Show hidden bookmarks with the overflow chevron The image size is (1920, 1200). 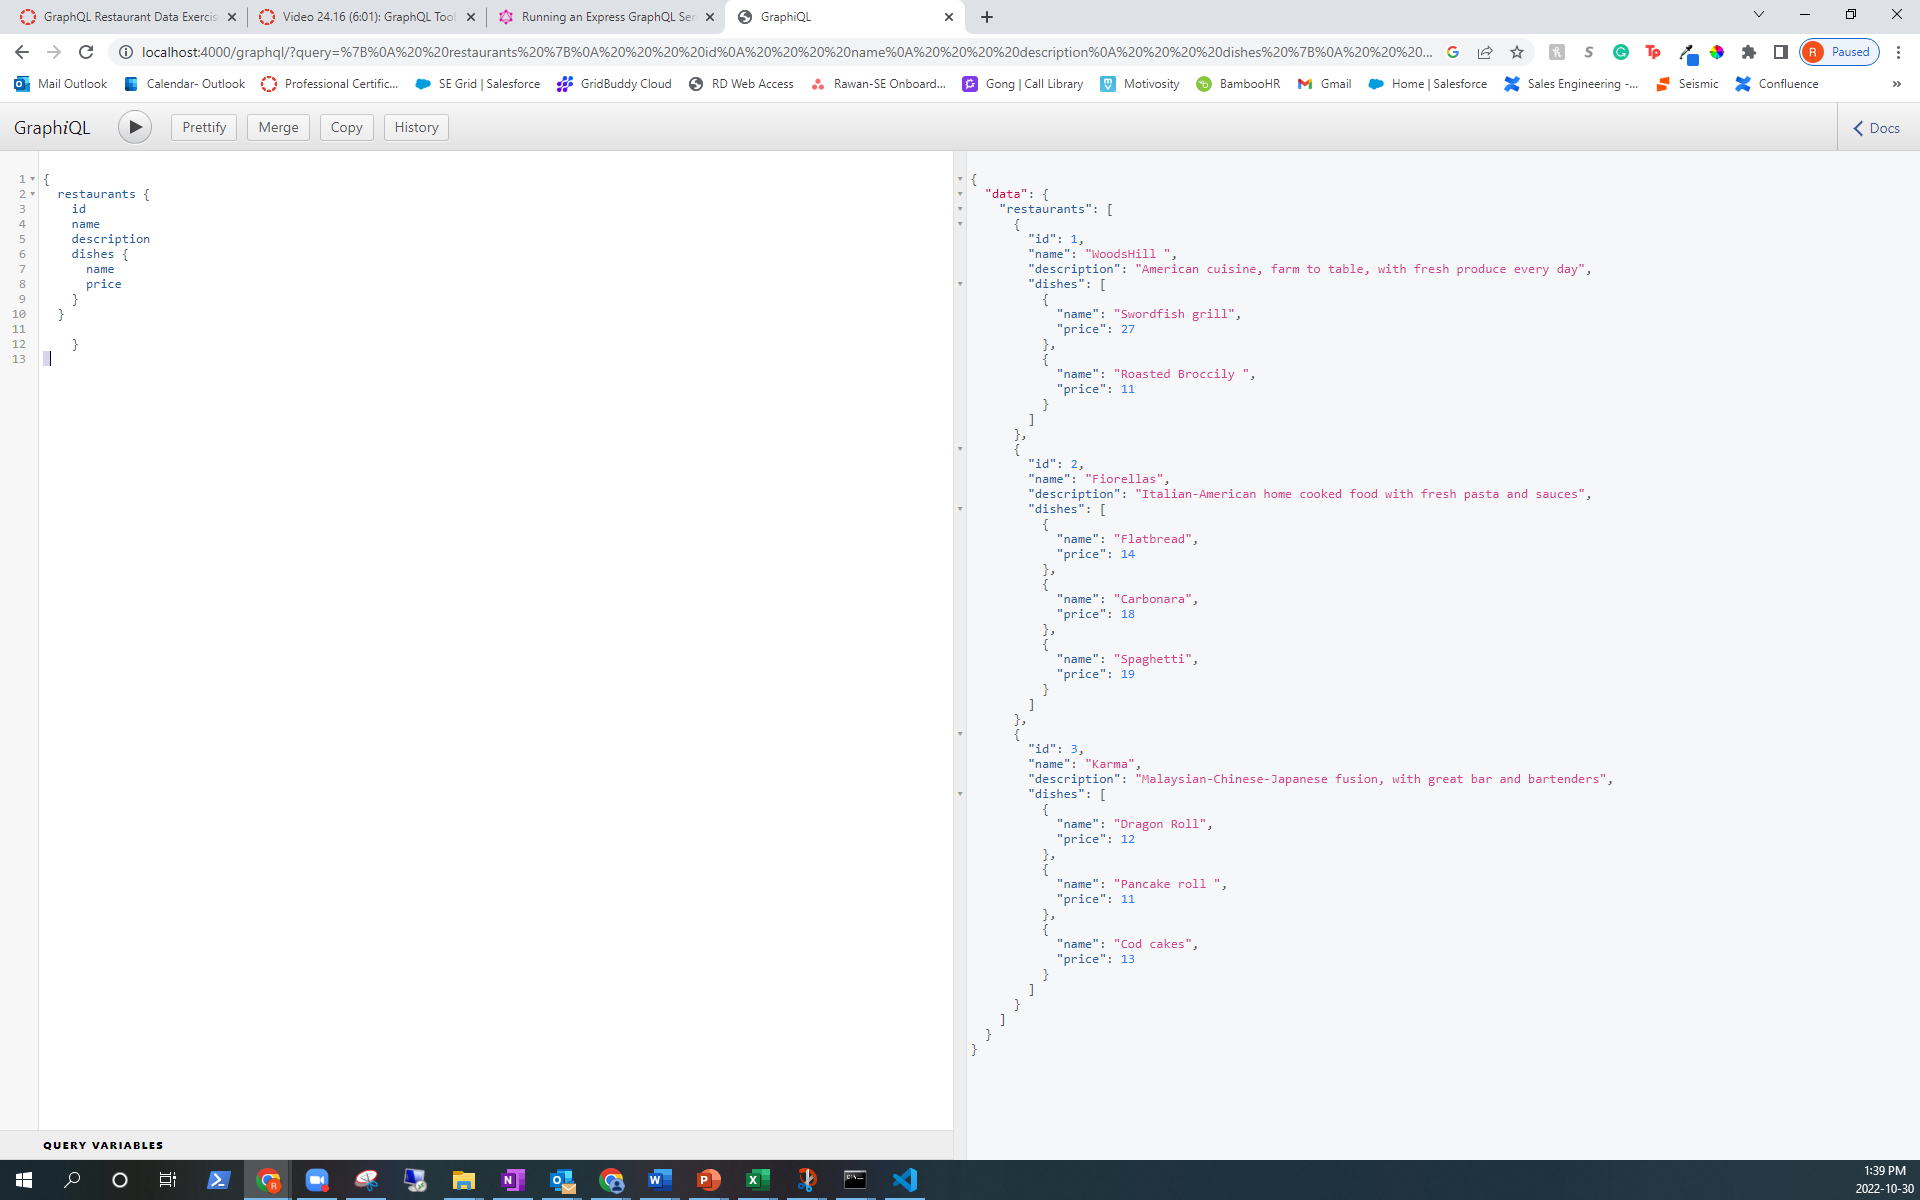[1896, 84]
